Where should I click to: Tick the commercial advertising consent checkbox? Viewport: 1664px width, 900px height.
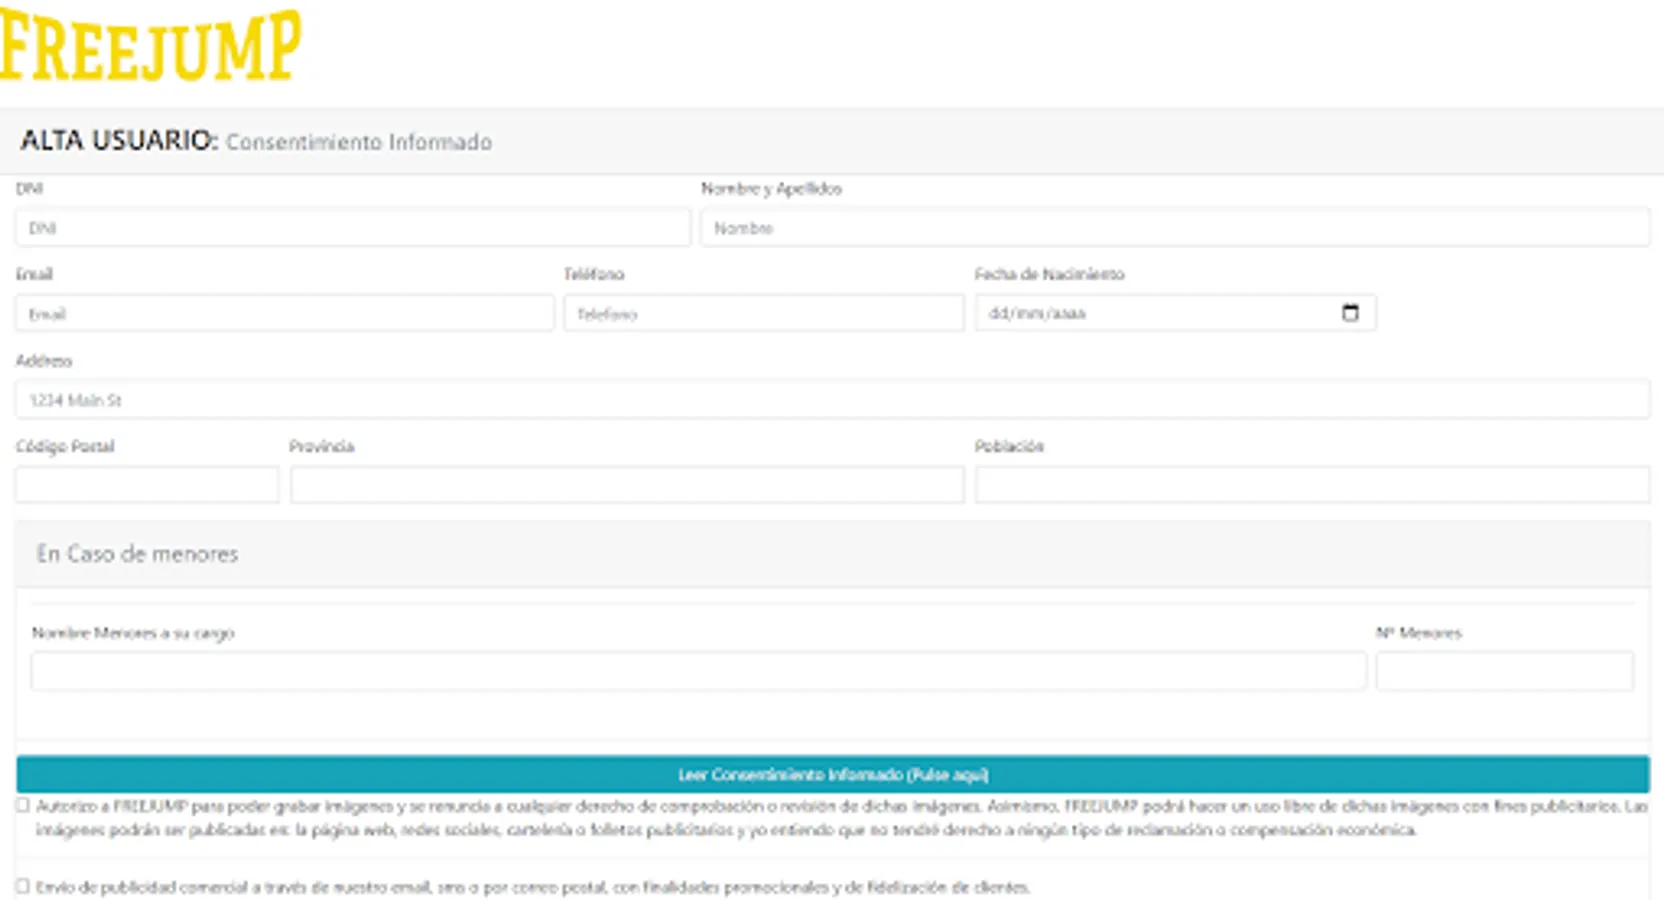23,886
